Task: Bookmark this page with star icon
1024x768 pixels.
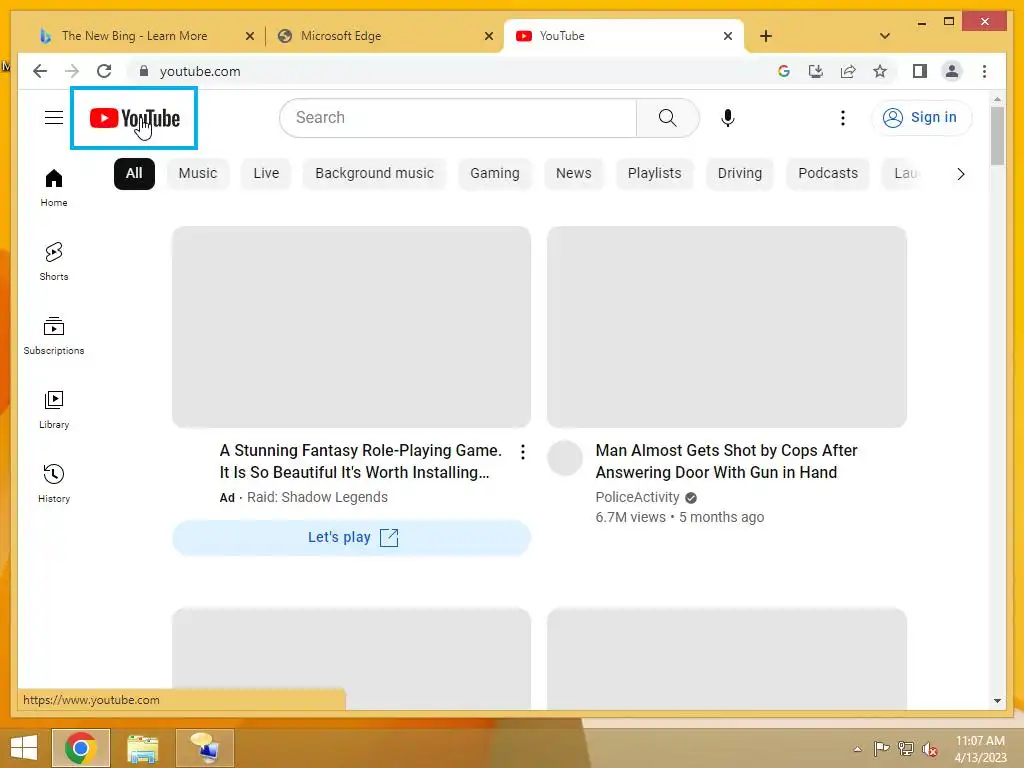Action: tap(880, 71)
